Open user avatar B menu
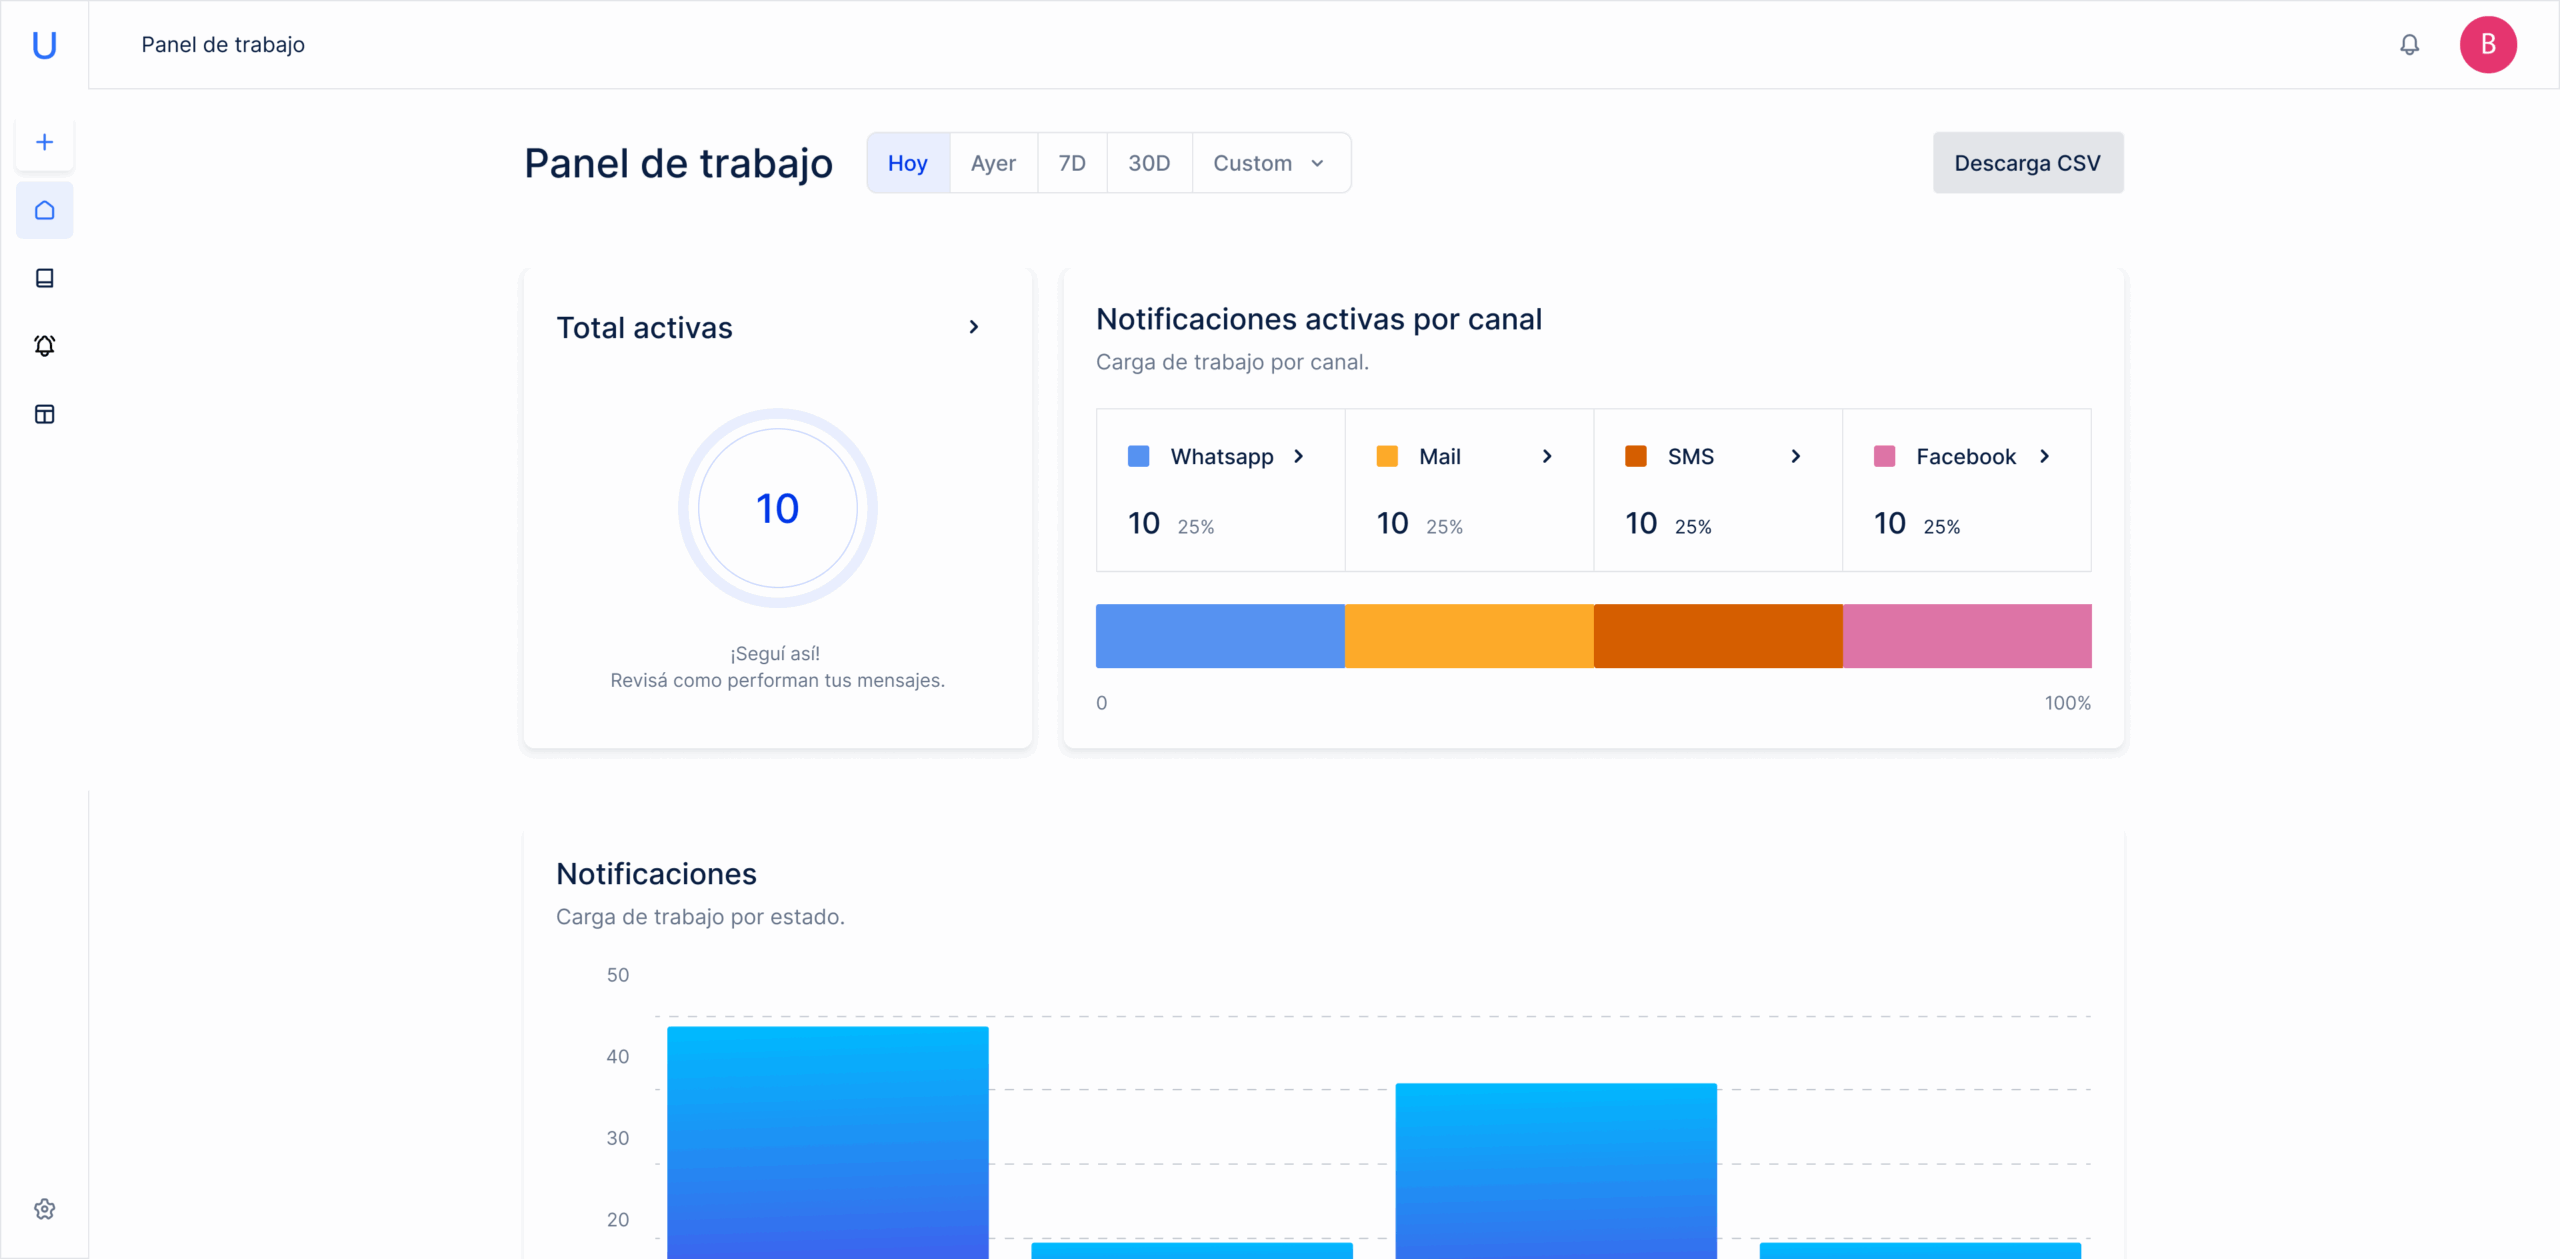Screen dimensions: 2560x1259 click(2487, 45)
